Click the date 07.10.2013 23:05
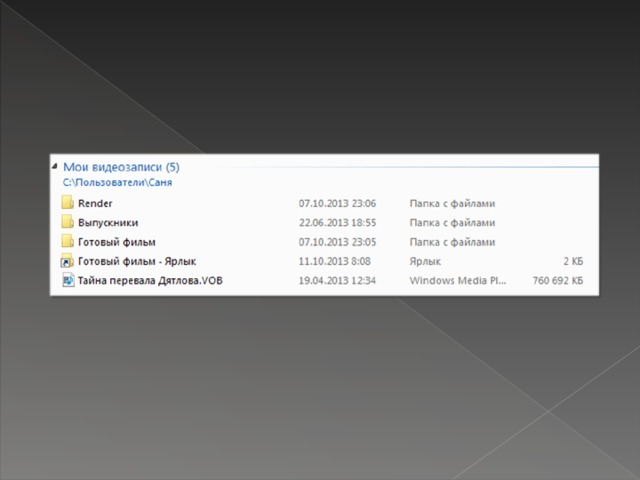Screen dimensions: 640x480 tap(337, 242)
